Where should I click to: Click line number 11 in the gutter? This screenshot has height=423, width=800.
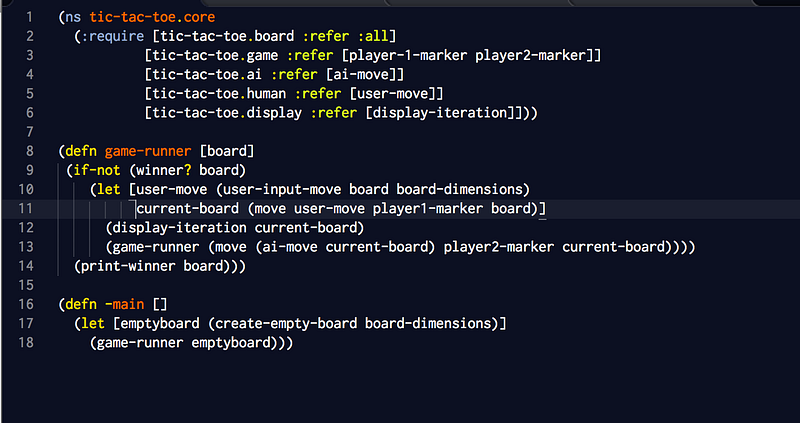pyautogui.click(x=26, y=208)
